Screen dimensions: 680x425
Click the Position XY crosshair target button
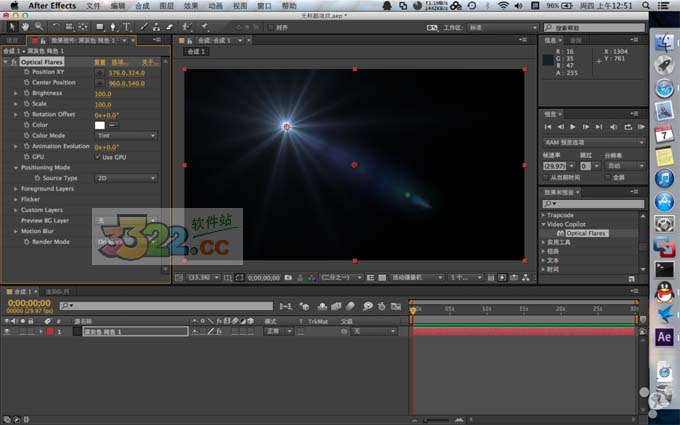[x=100, y=72]
